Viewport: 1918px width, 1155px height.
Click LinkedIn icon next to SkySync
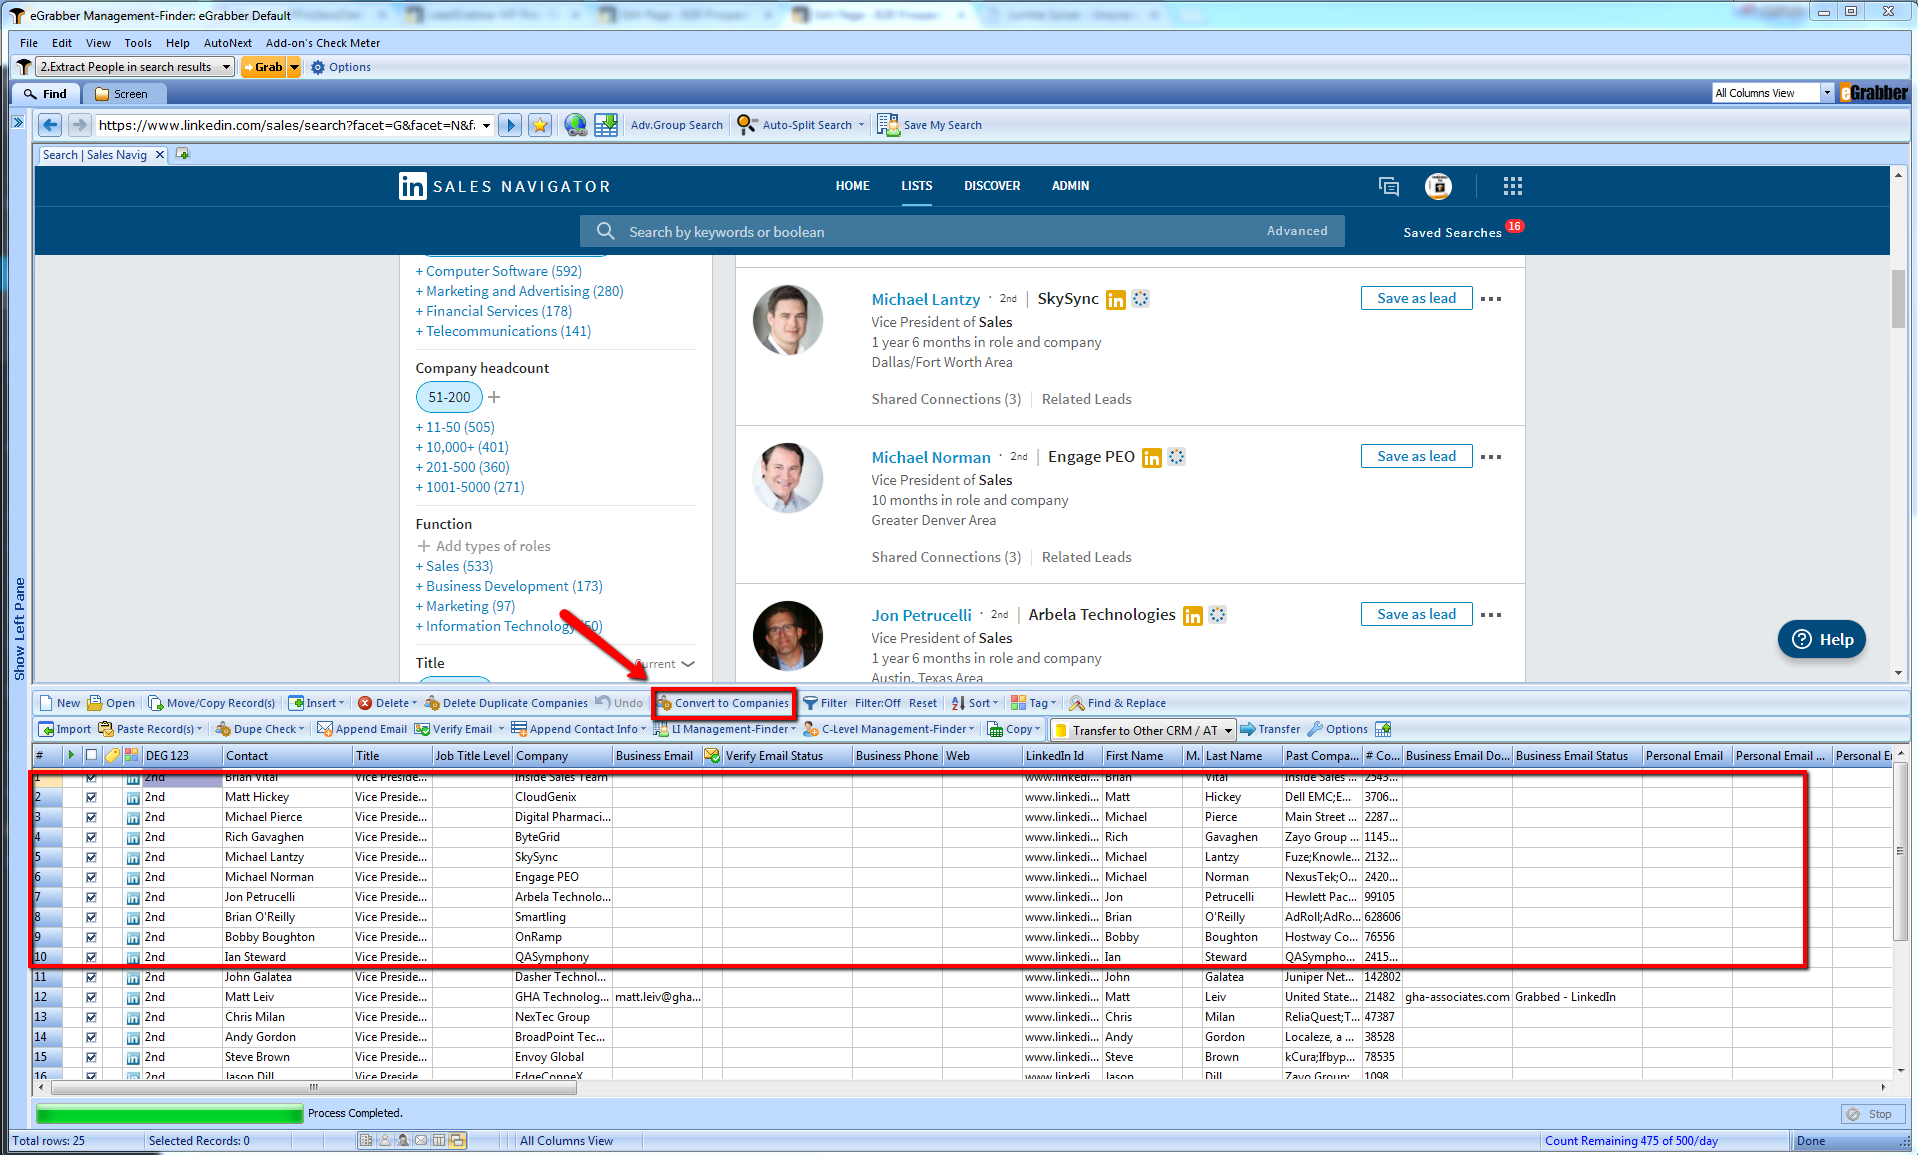pyautogui.click(x=1116, y=300)
